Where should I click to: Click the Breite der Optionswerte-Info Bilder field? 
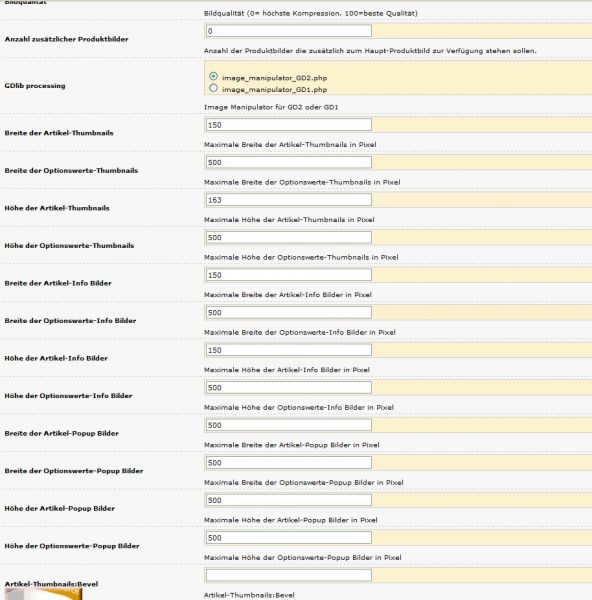tap(289, 312)
